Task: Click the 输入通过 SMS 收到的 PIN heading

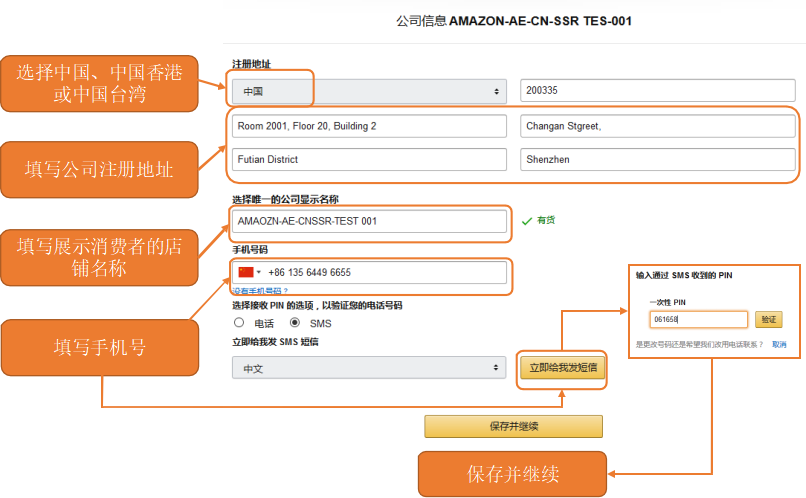Action: point(684,275)
